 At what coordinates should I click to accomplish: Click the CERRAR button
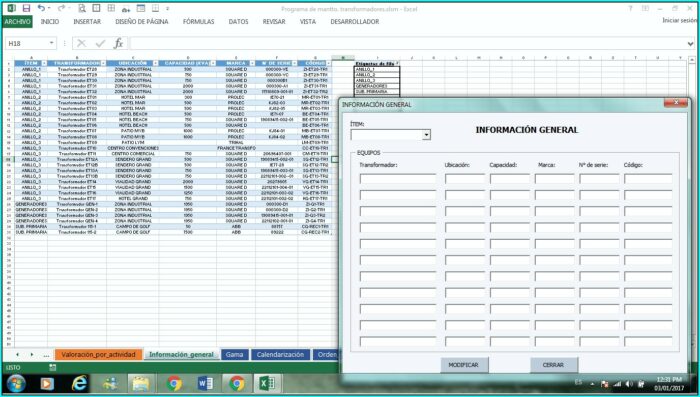pyautogui.click(x=554, y=365)
